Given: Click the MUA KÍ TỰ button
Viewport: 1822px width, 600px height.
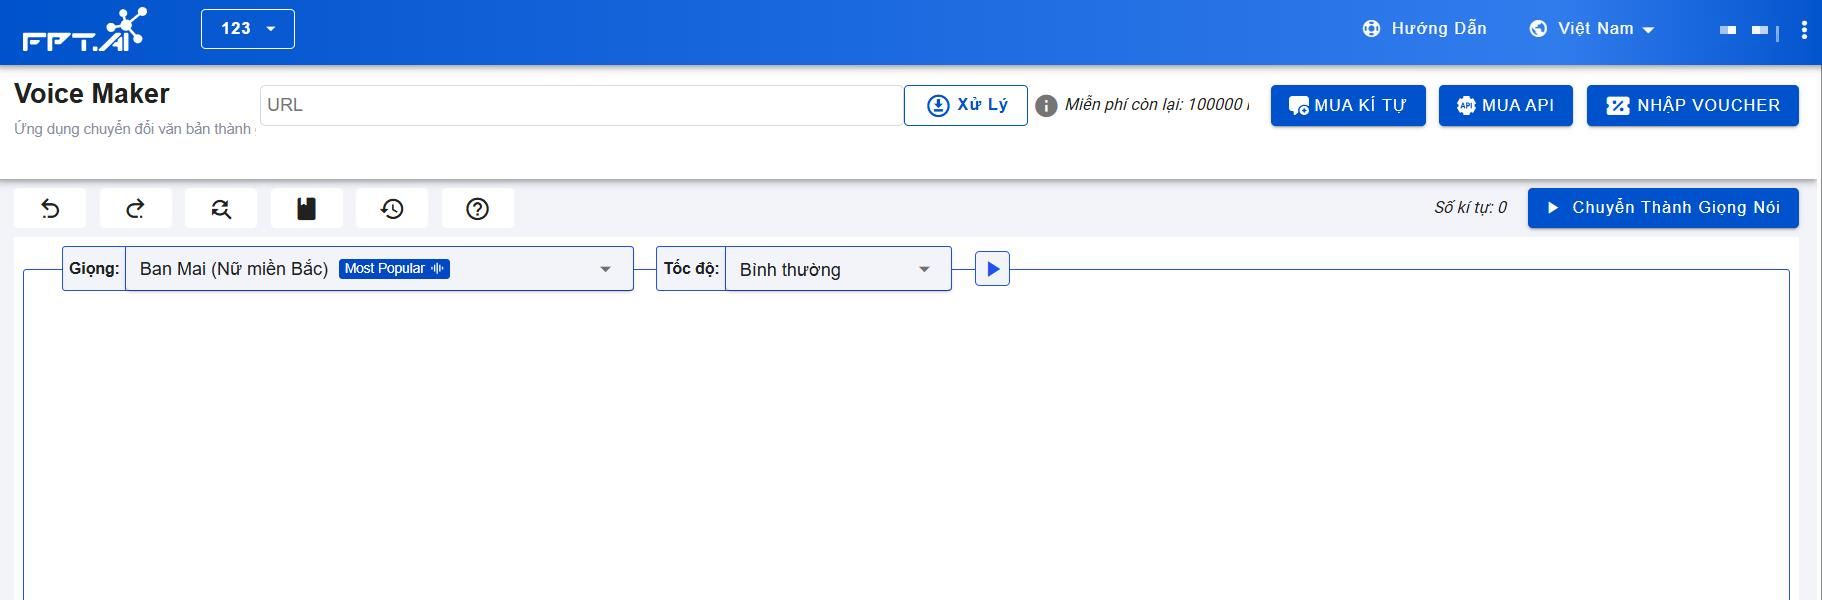Looking at the screenshot, I should tap(1348, 105).
